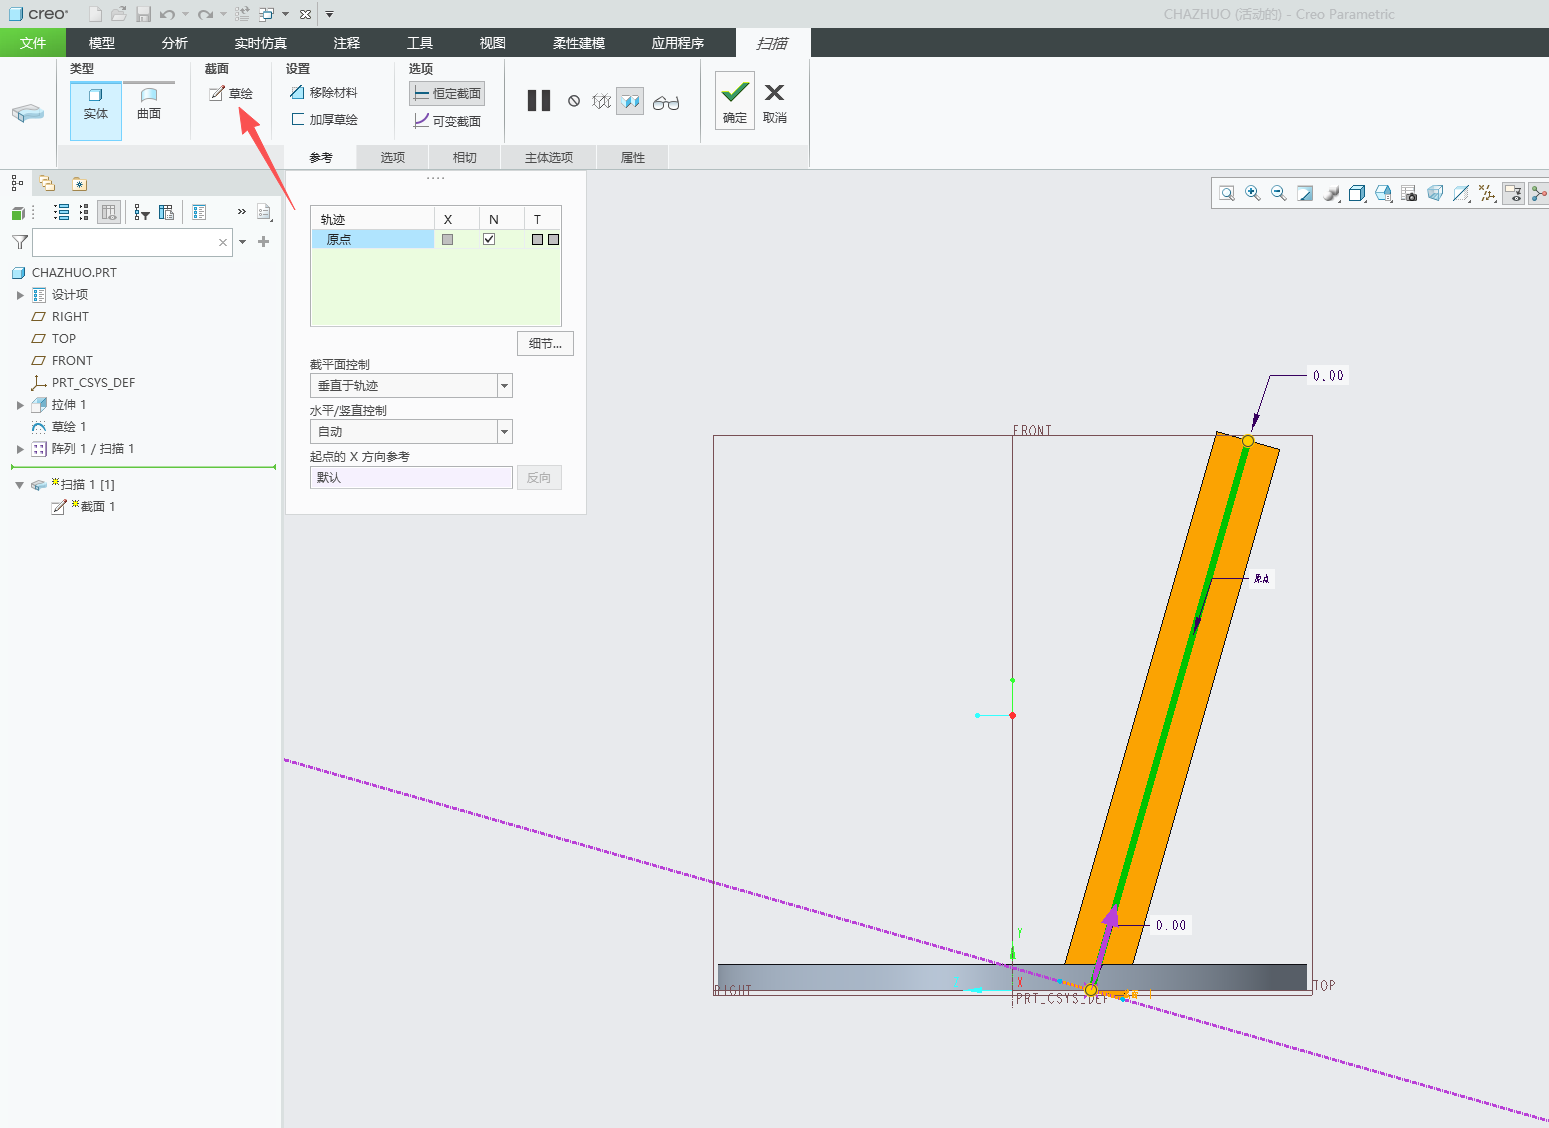Collapse the 扫描 1 [1] tree node
The image size is (1549, 1128).
coord(19,485)
